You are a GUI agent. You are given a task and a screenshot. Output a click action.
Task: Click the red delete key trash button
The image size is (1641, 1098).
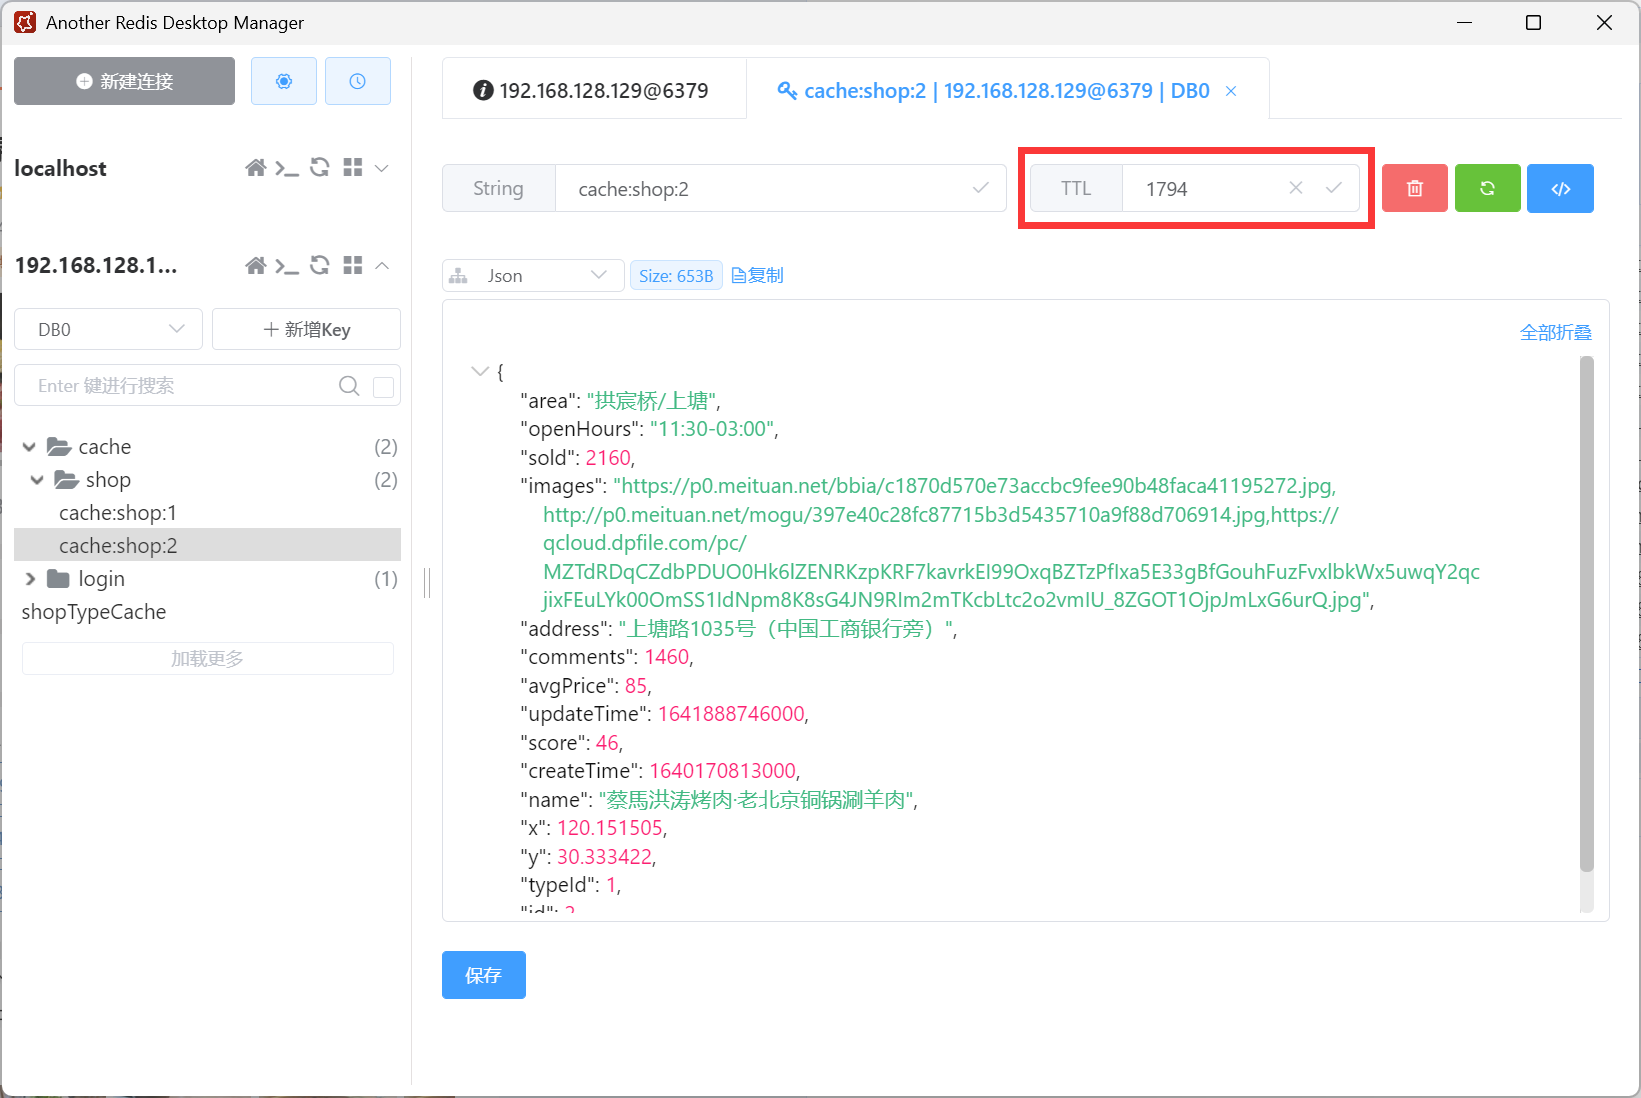1414,188
